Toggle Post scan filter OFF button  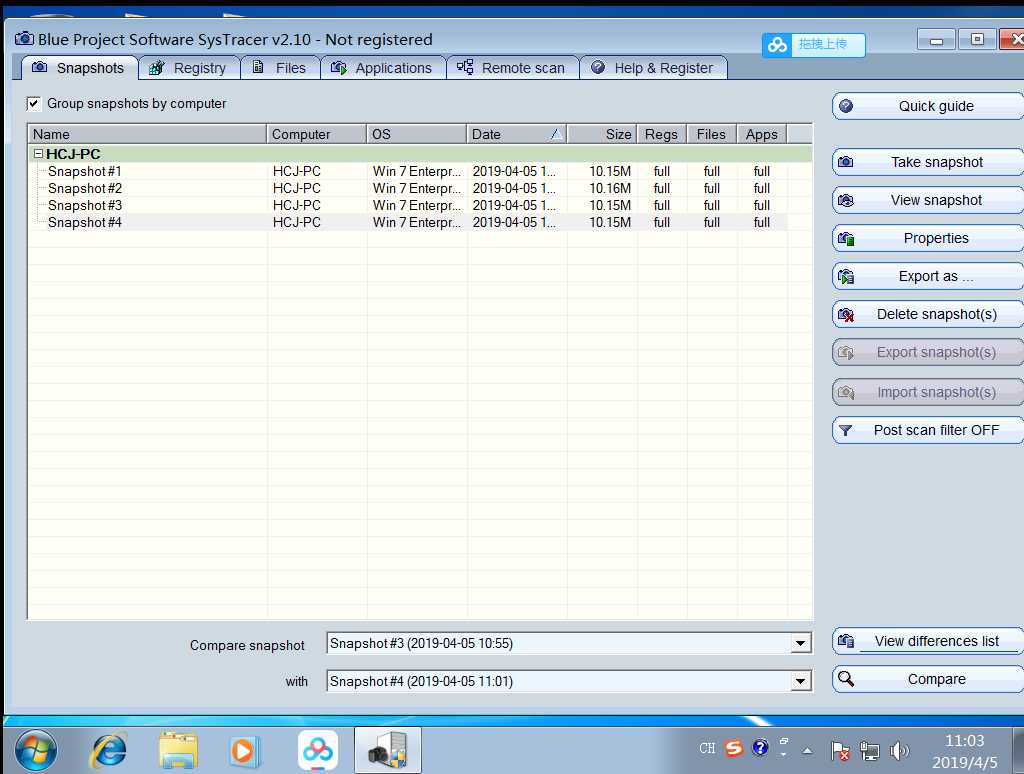point(928,430)
